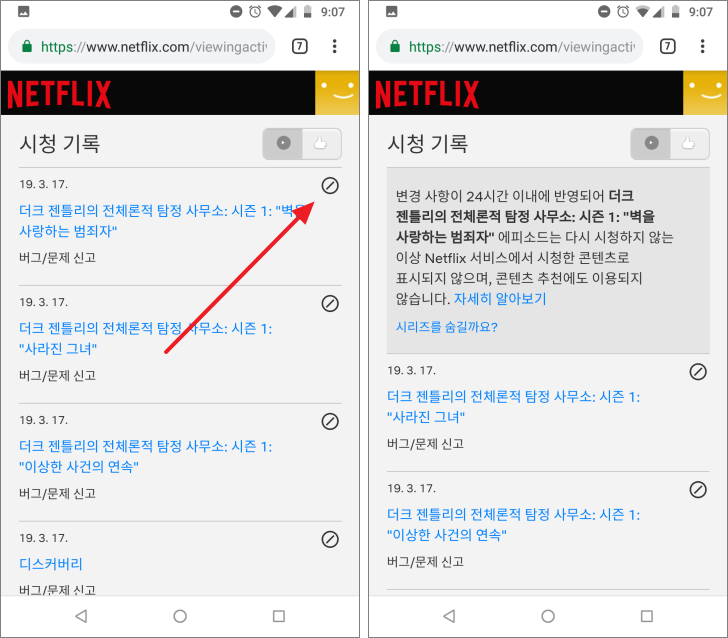
Task: Tap the secure lock icon in right screen
Action: tap(395, 46)
